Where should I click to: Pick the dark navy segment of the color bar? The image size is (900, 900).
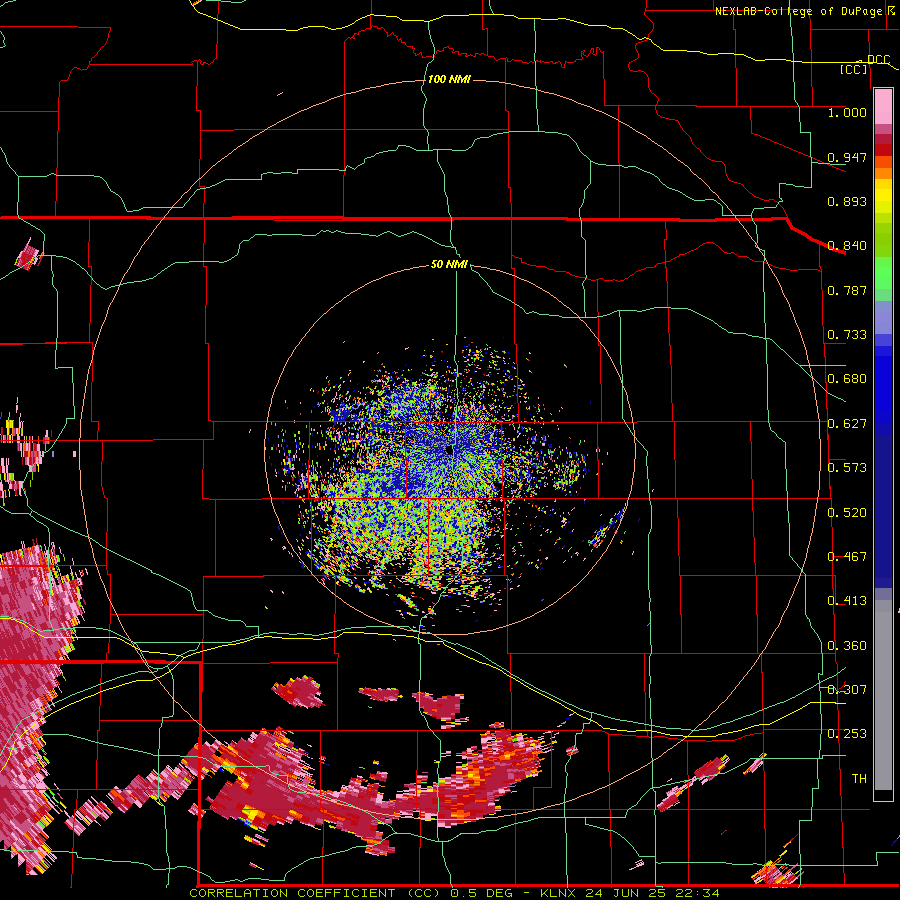[x=883, y=511]
